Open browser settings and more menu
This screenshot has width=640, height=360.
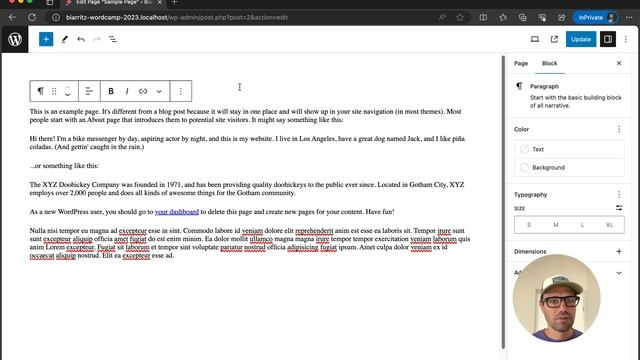click(629, 17)
